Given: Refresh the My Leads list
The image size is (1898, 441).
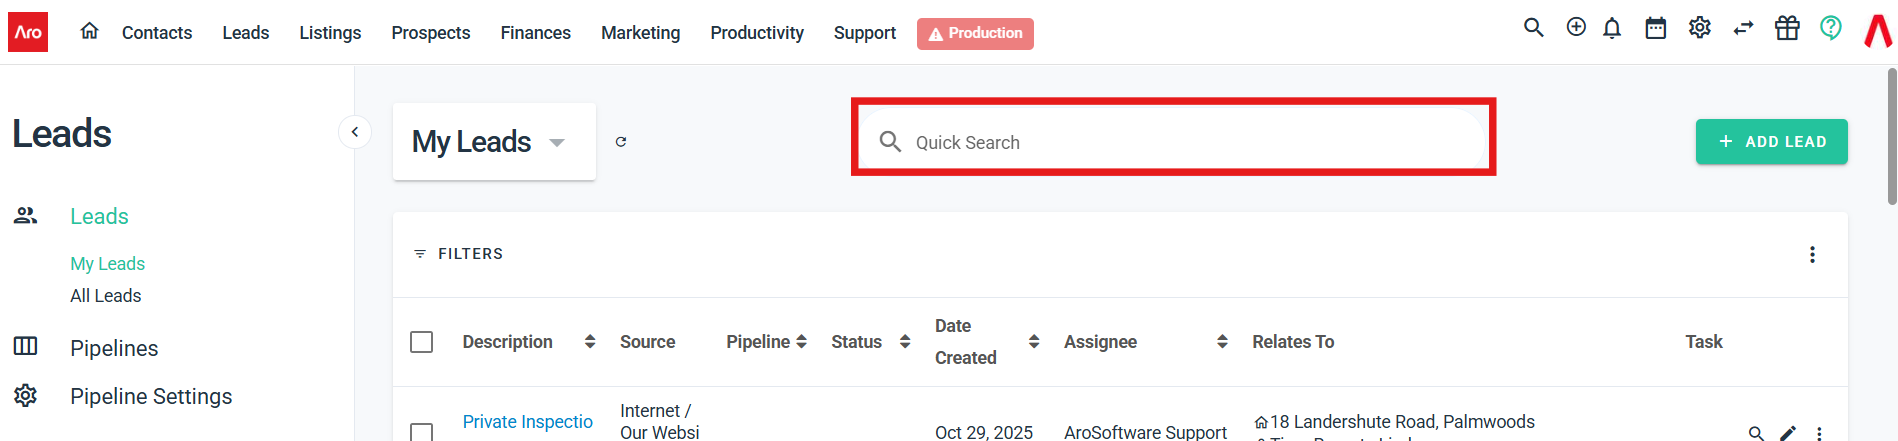Looking at the screenshot, I should point(621,142).
